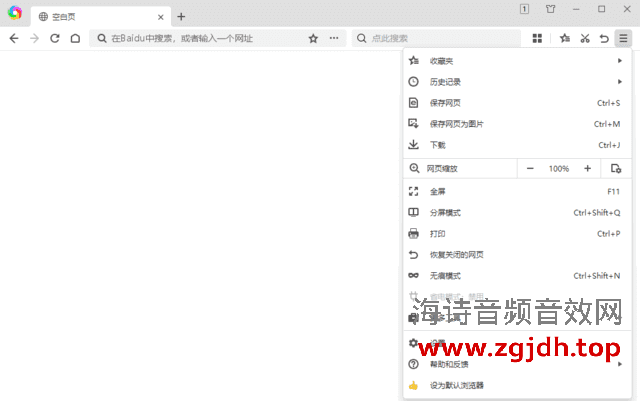Choose 打印 print menu entry

[517, 234]
